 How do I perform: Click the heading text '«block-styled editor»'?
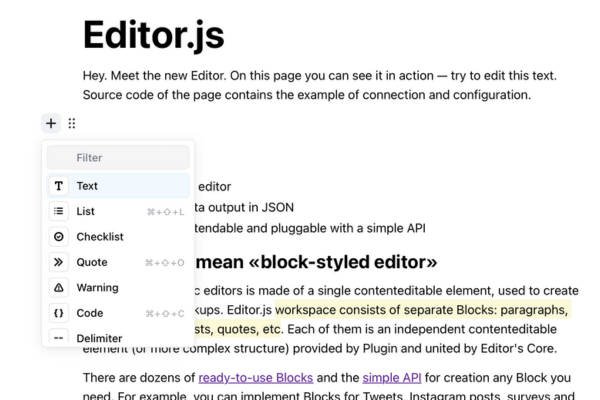(342, 262)
